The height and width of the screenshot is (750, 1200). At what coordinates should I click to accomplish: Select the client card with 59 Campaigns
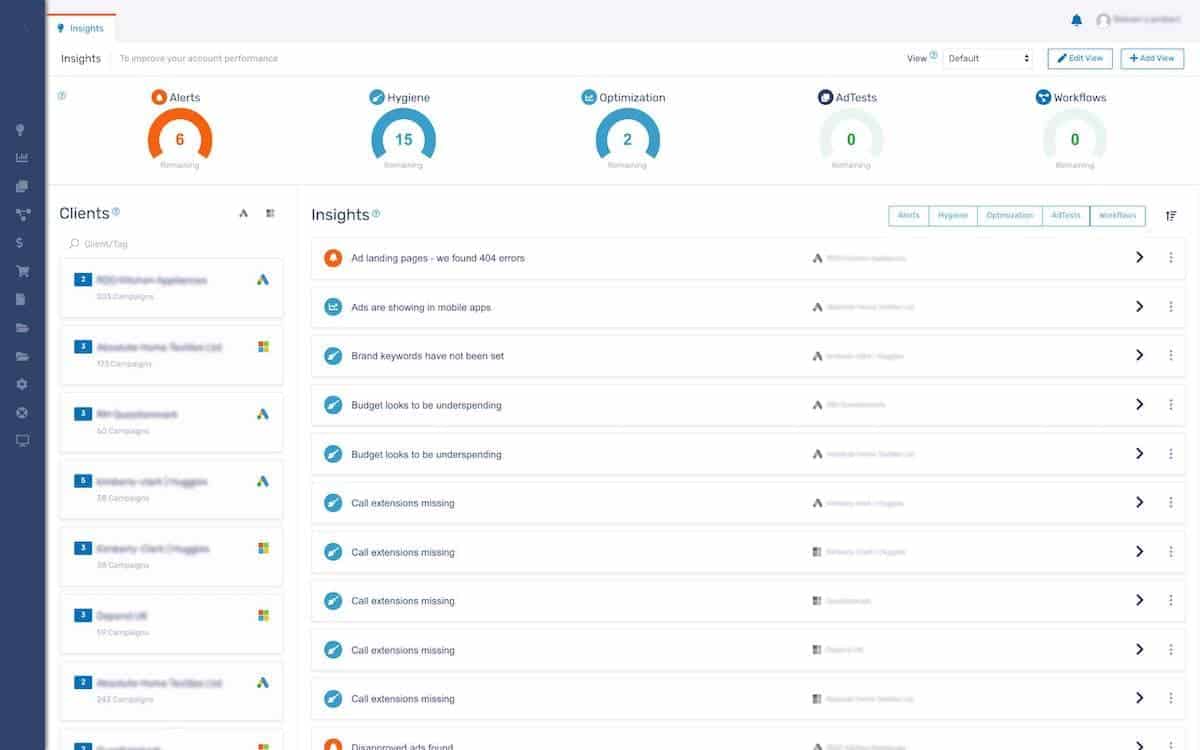tap(171, 622)
